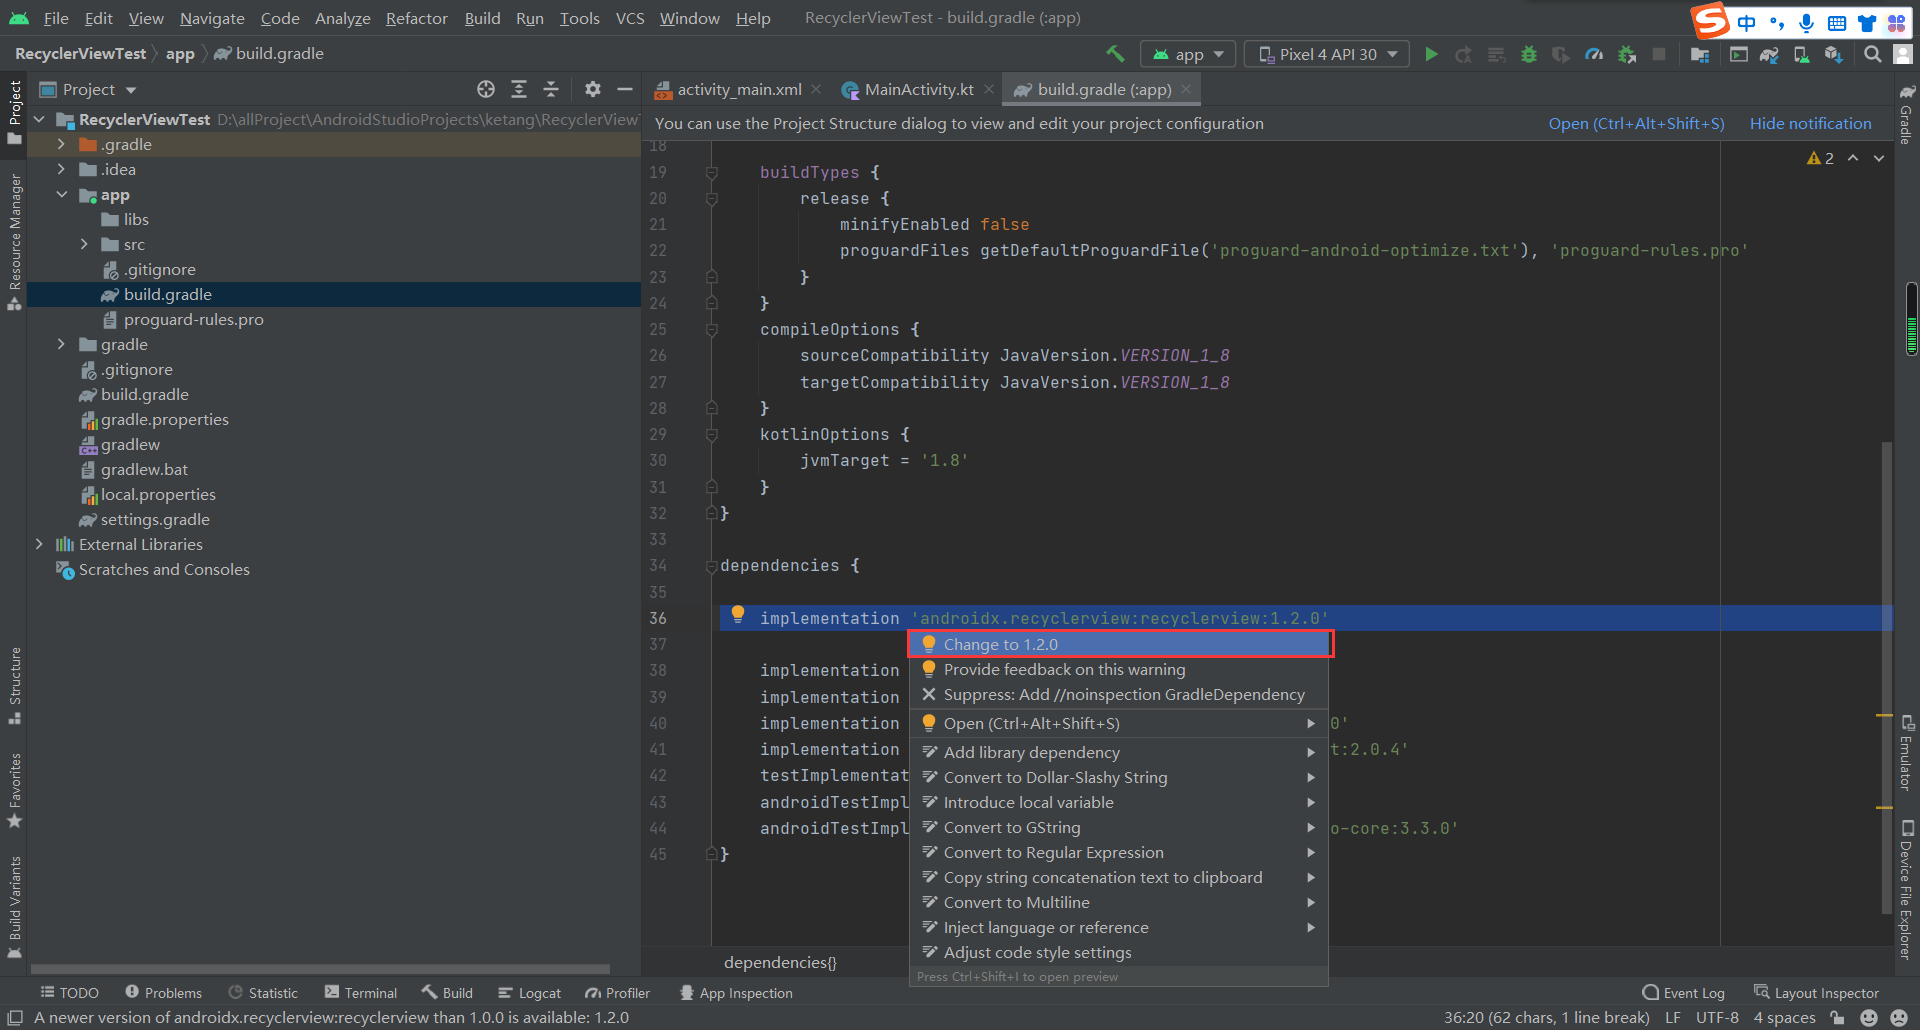This screenshot has height=1030, width=1920.
Task: Expand the External Libraries tree node
Action: [39, 544]
